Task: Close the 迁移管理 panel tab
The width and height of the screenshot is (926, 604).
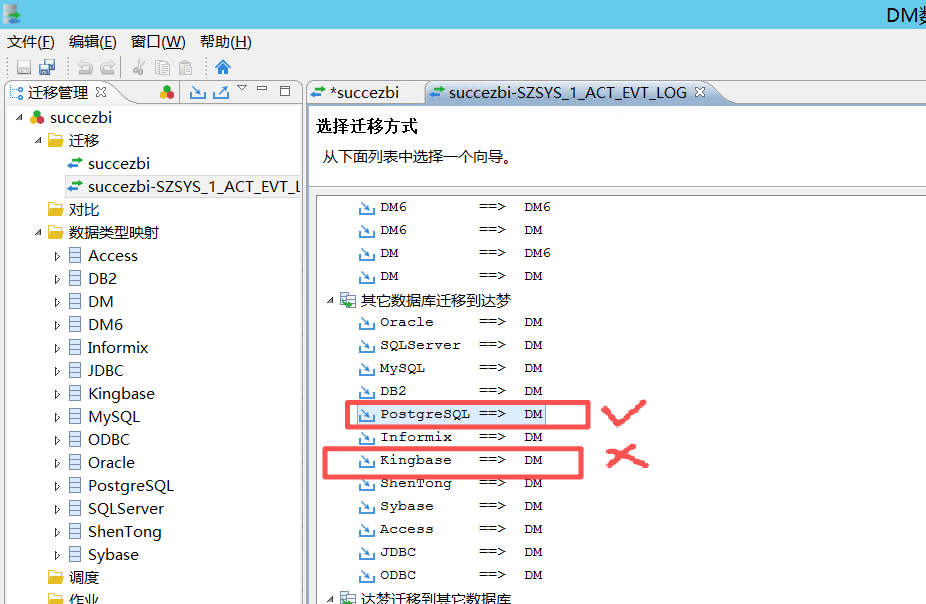Action: 101,92
